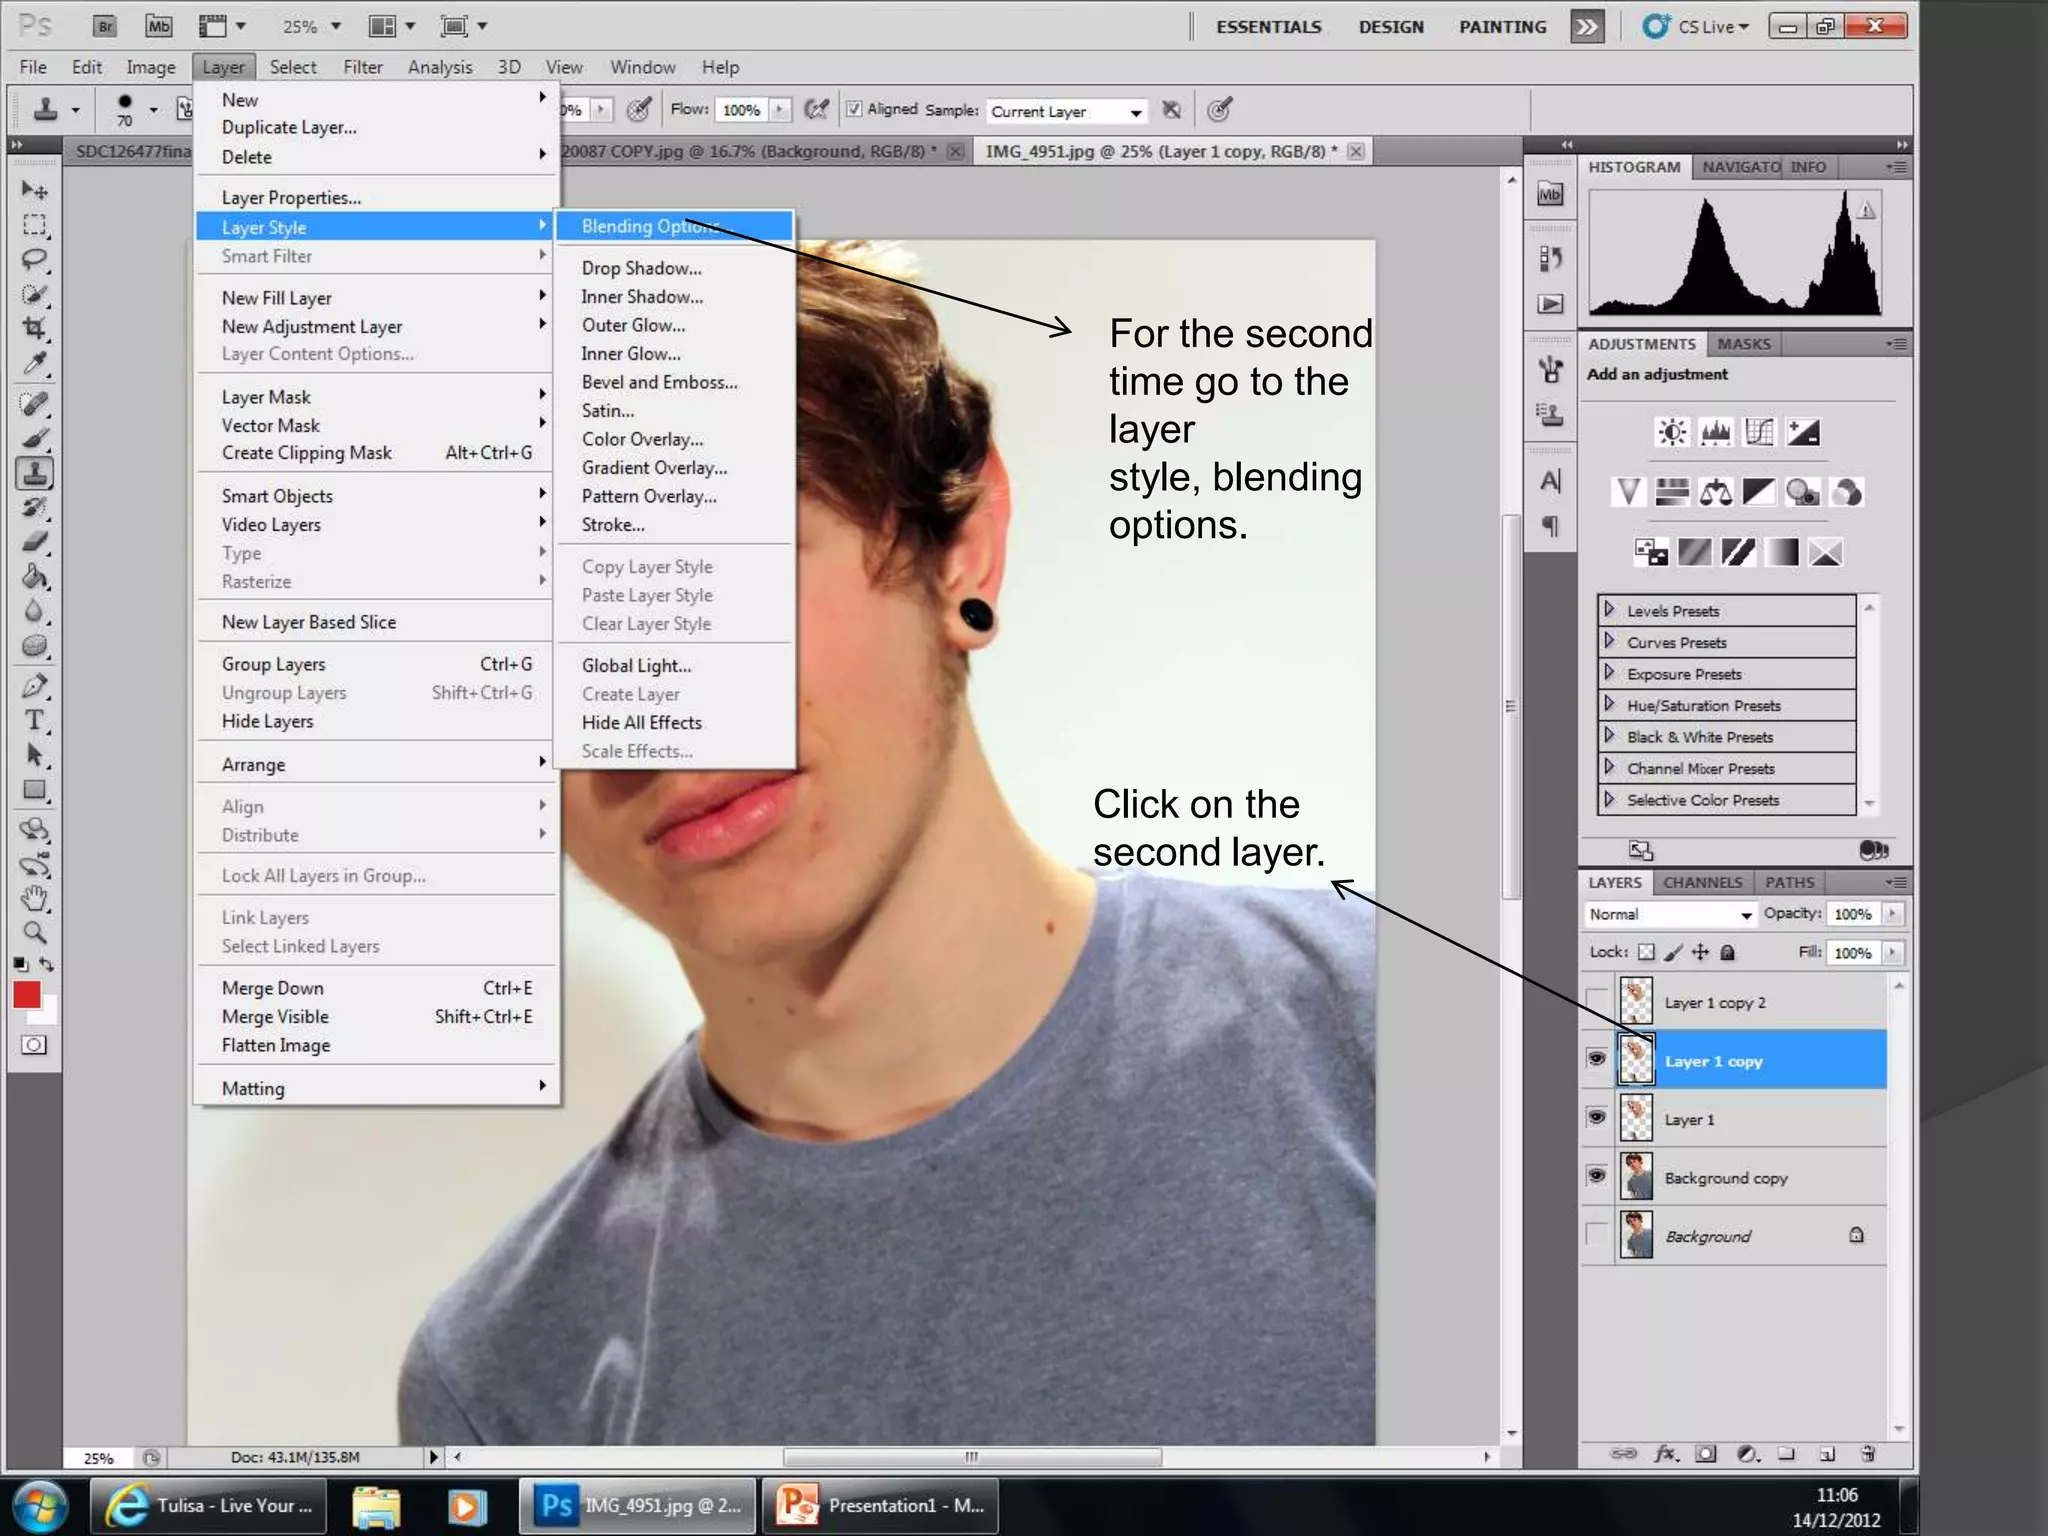This screenshot has height=1536, width=2048.
Task: Open Windows Start button
Action: [x=38, y=1506]
